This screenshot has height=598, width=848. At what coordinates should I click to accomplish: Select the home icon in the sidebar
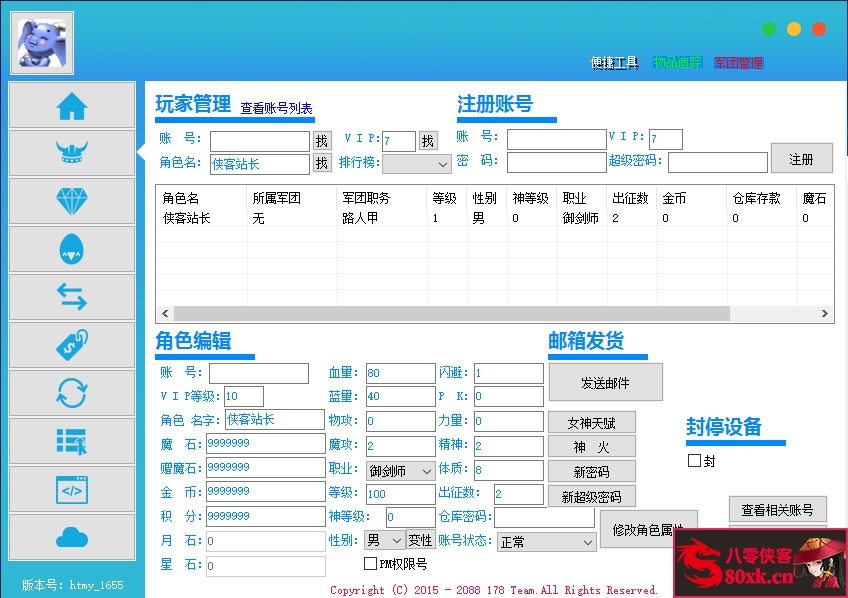[71, 105]
